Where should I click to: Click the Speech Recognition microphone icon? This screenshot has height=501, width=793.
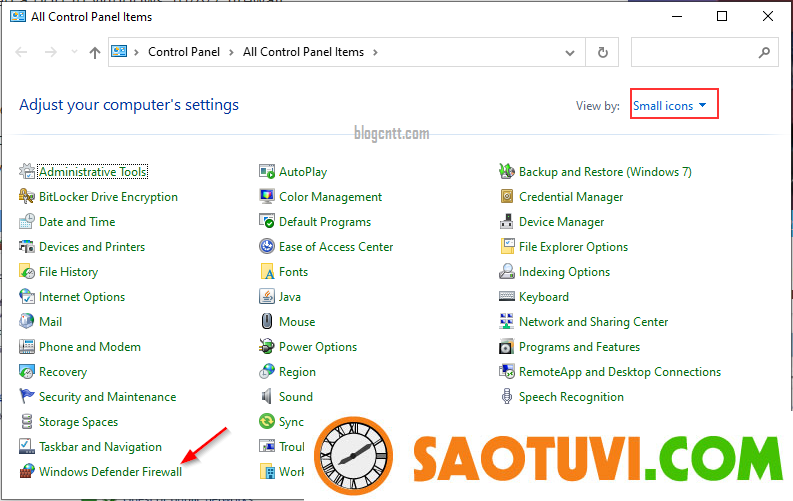(x=507, y=396)
